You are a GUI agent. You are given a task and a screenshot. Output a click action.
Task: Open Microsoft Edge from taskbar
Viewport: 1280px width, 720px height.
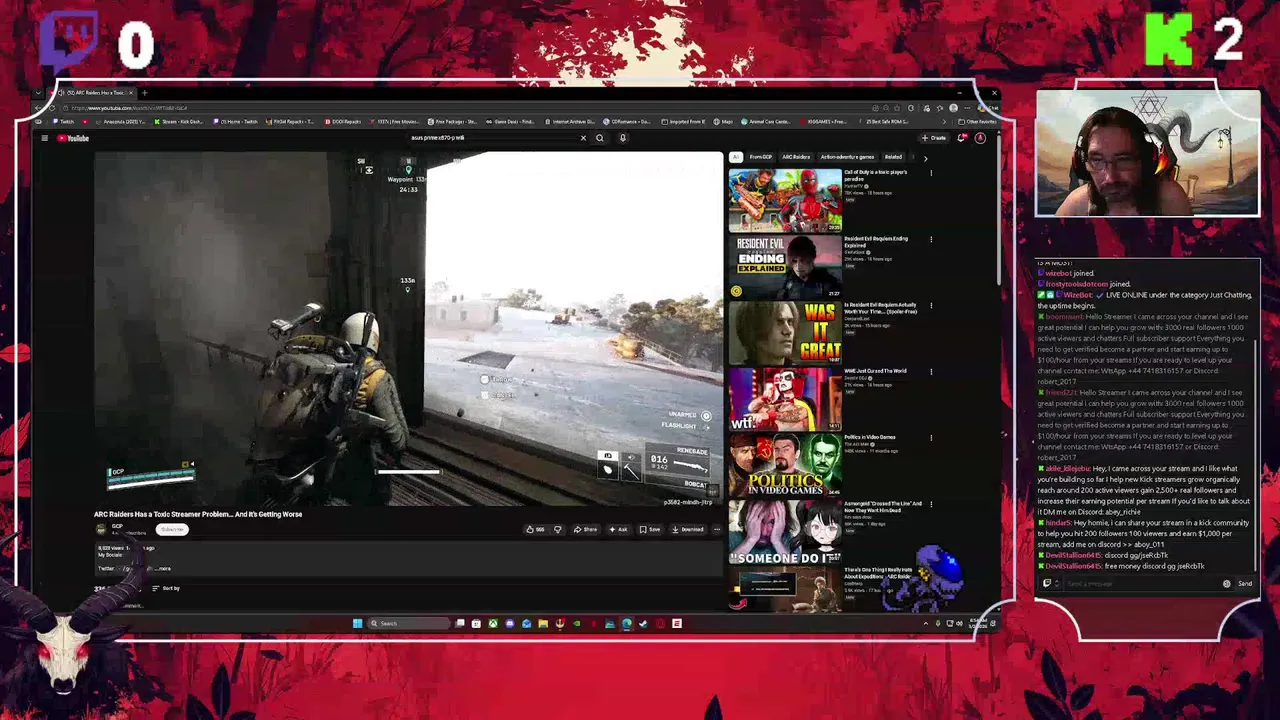coord(627,623)
